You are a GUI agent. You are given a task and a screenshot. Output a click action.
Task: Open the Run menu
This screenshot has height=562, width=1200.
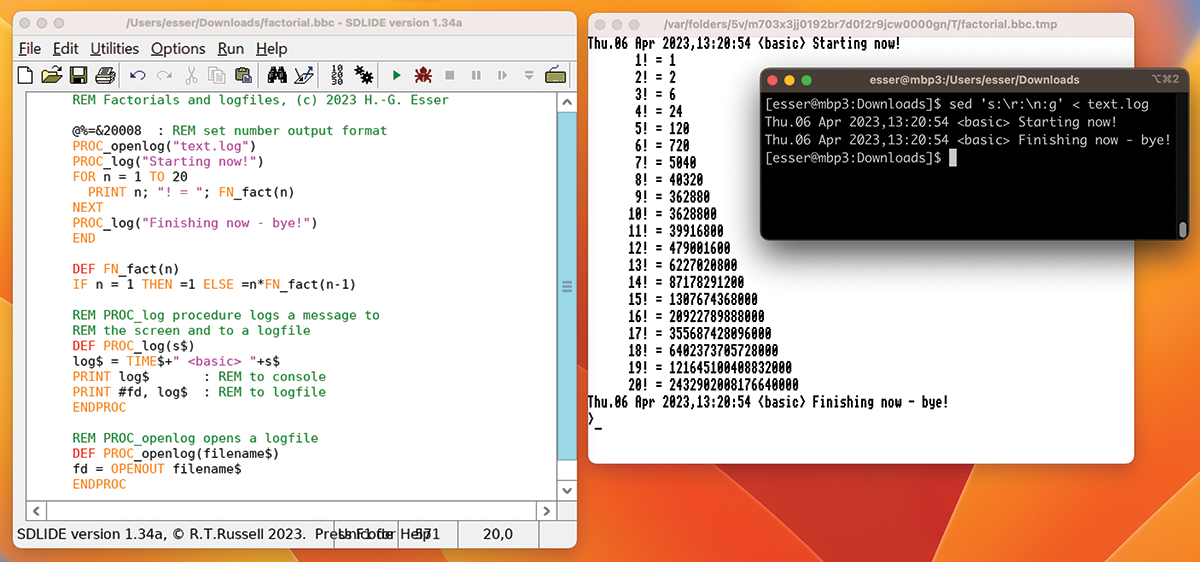tap(231, 48)
